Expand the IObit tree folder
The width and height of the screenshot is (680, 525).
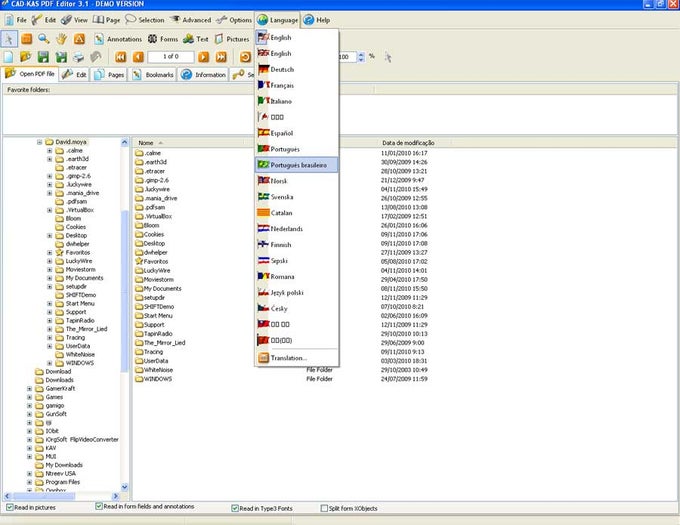pos(29,431)
